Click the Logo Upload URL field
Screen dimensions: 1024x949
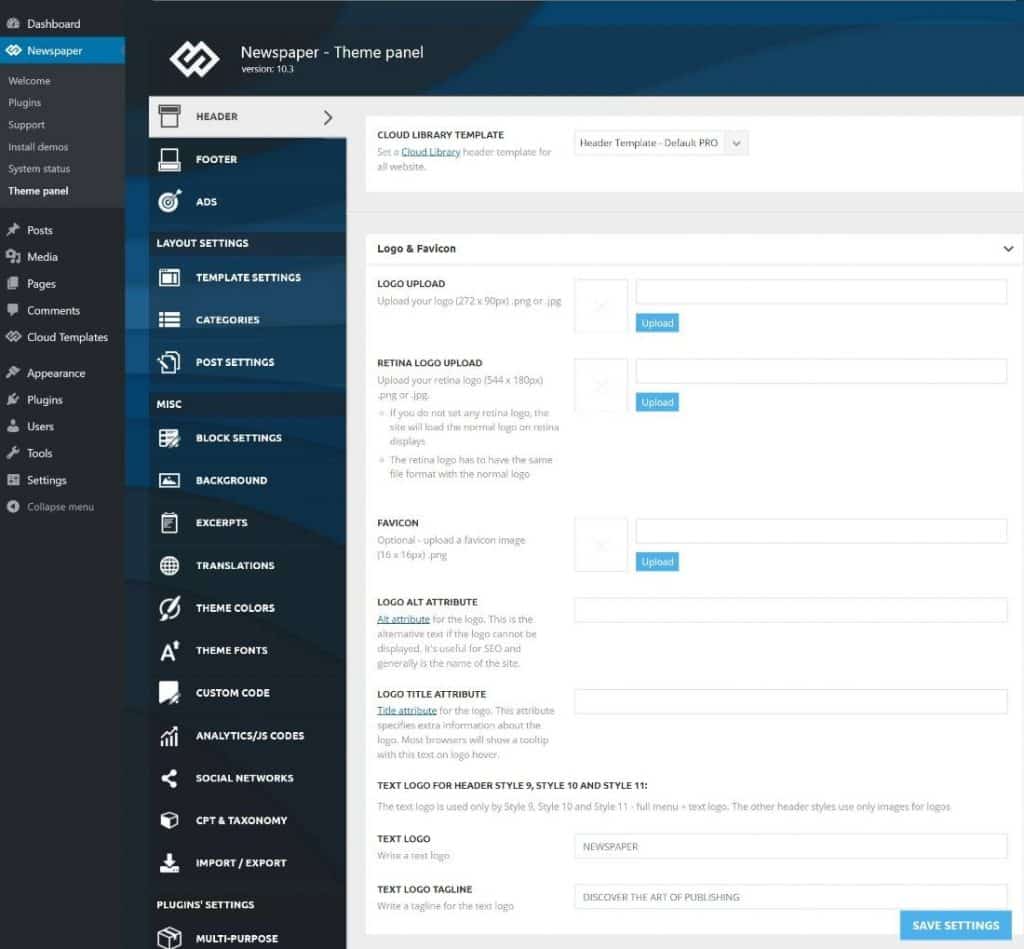point(821,292)
